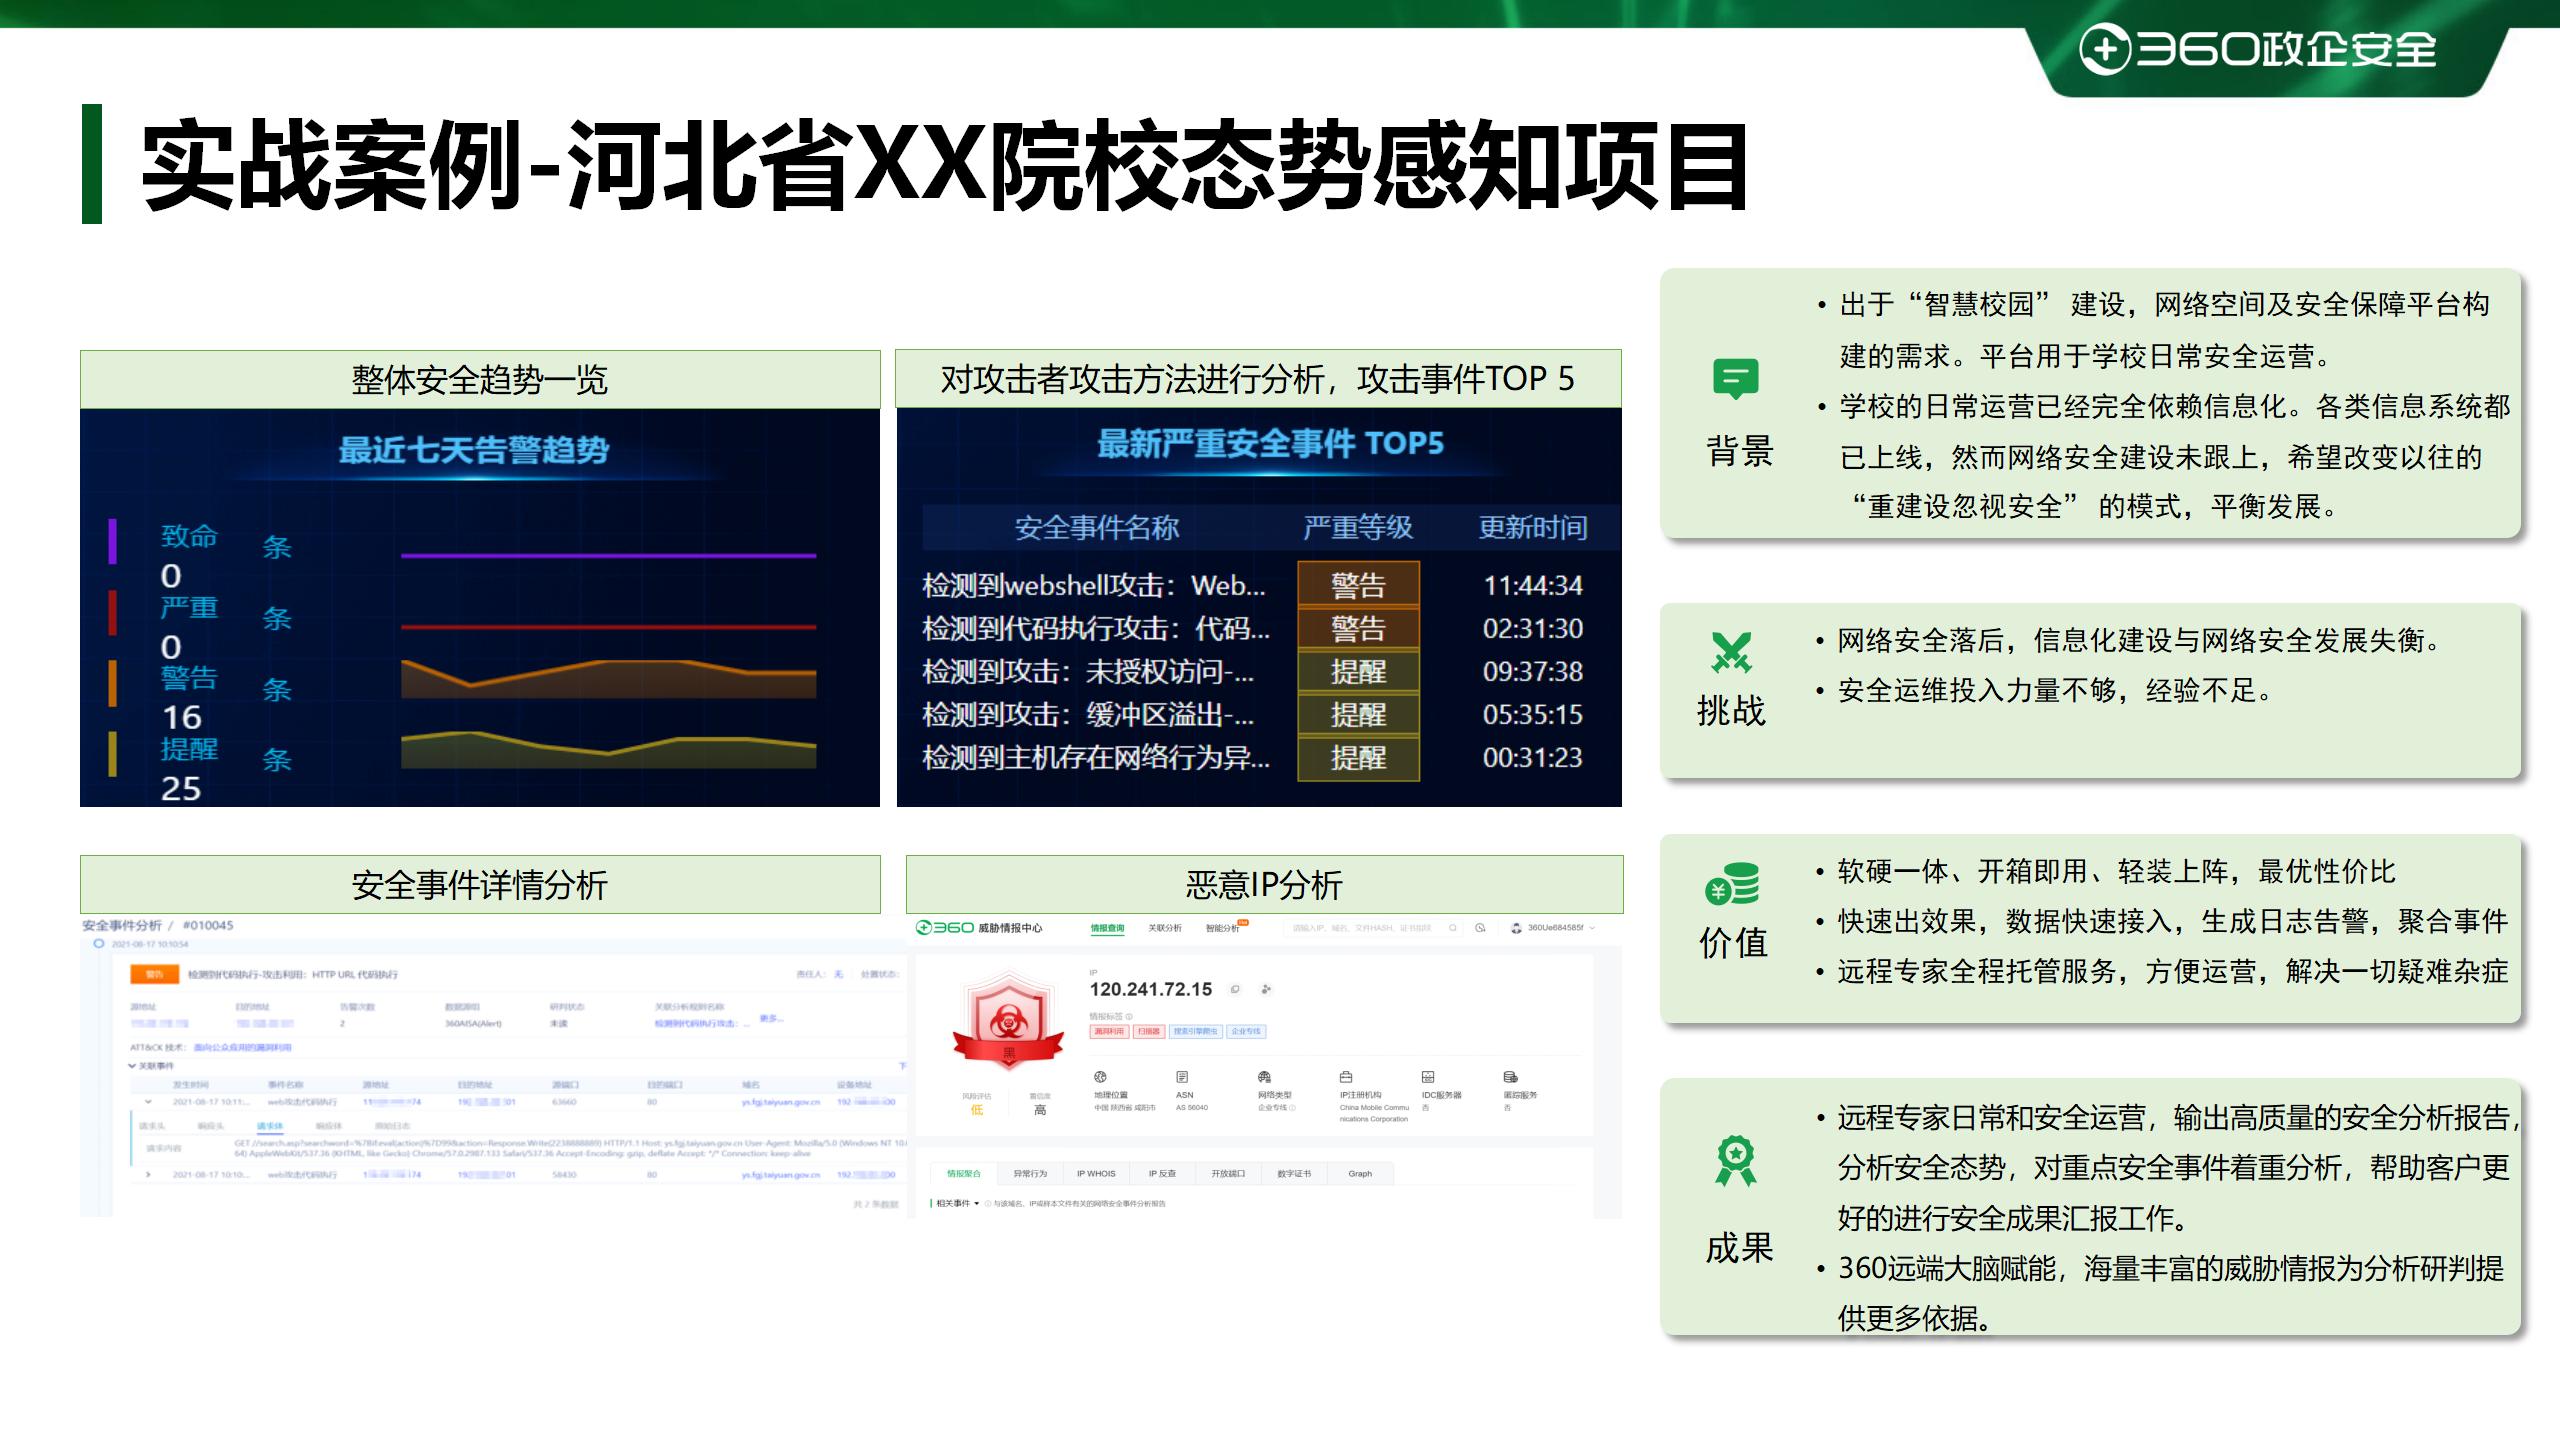Click the ASN document icon
The width and height of the screenshot is (2560, 1440).
(1182, 1077)
